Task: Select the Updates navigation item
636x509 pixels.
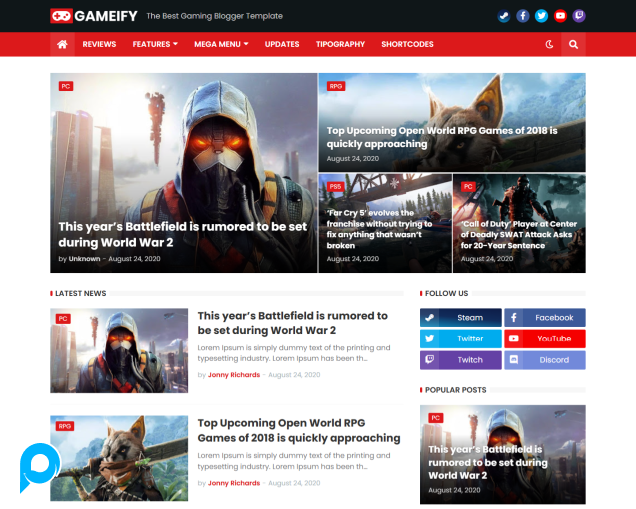Action: tap(282, 44)
